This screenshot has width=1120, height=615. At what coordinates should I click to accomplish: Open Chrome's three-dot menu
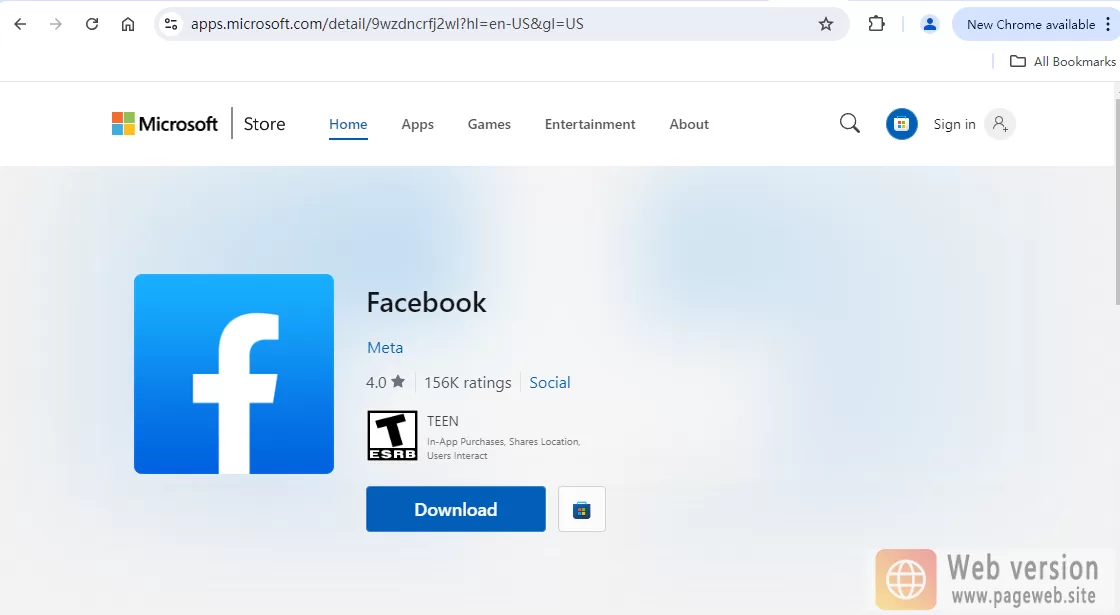pos(1108,24)
